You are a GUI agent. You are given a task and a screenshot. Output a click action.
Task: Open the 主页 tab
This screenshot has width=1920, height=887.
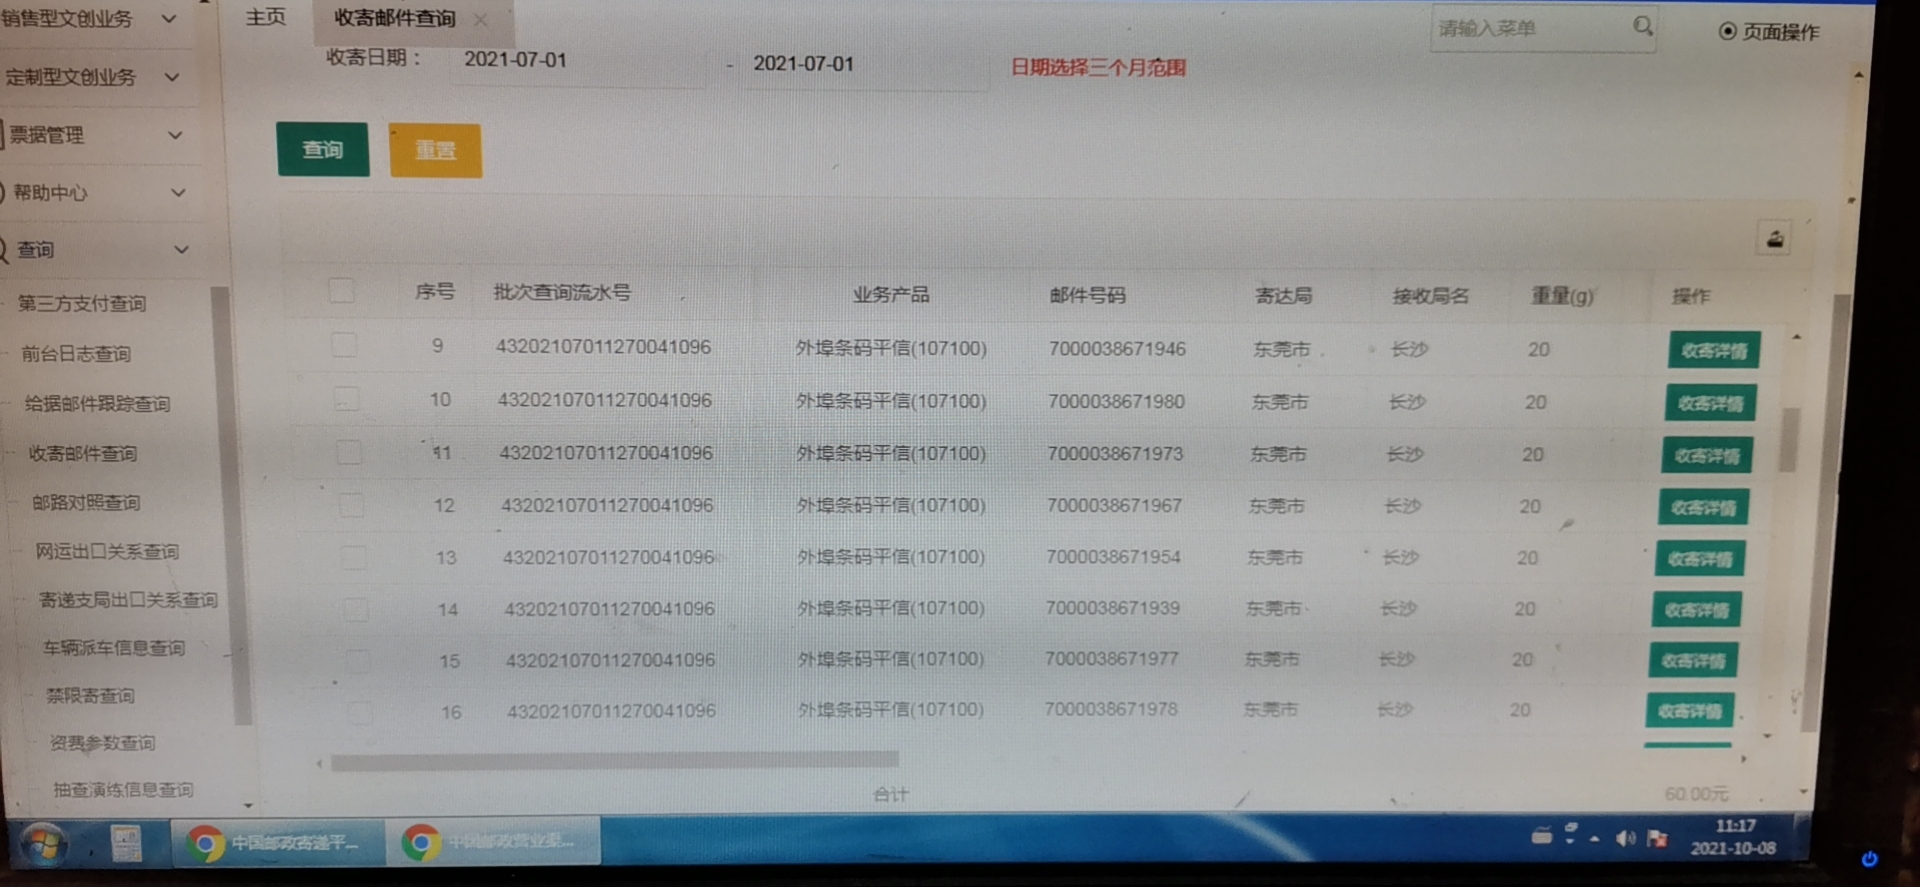pos(266,17)
